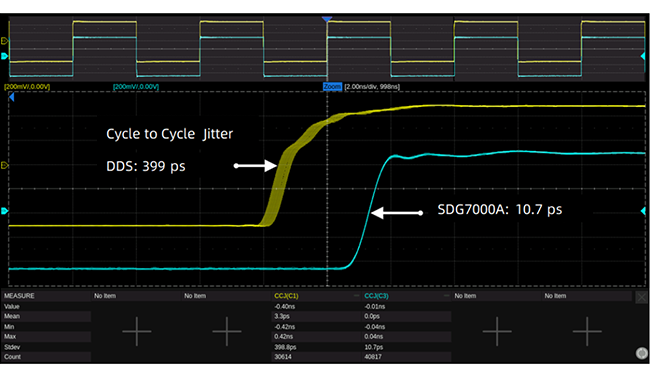The height and width of the screenshot is (380, 650).
Task: Click the Mean row label
Action: tap(12, 316)
